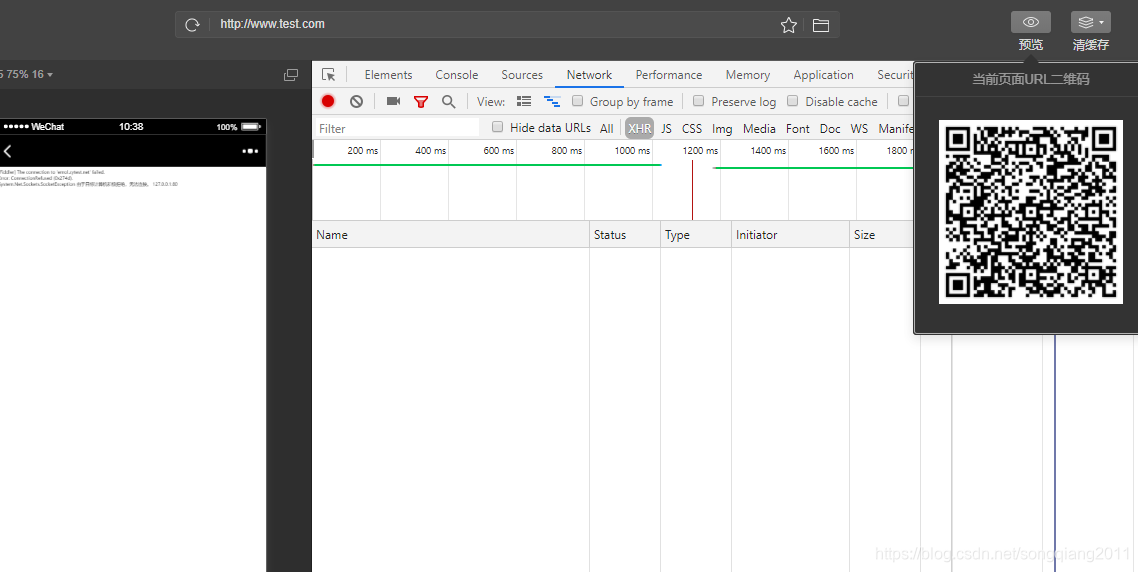This screenshot has width=1138, height=572.
Task: Filter requests by All types
Action: tap(607, 128)
